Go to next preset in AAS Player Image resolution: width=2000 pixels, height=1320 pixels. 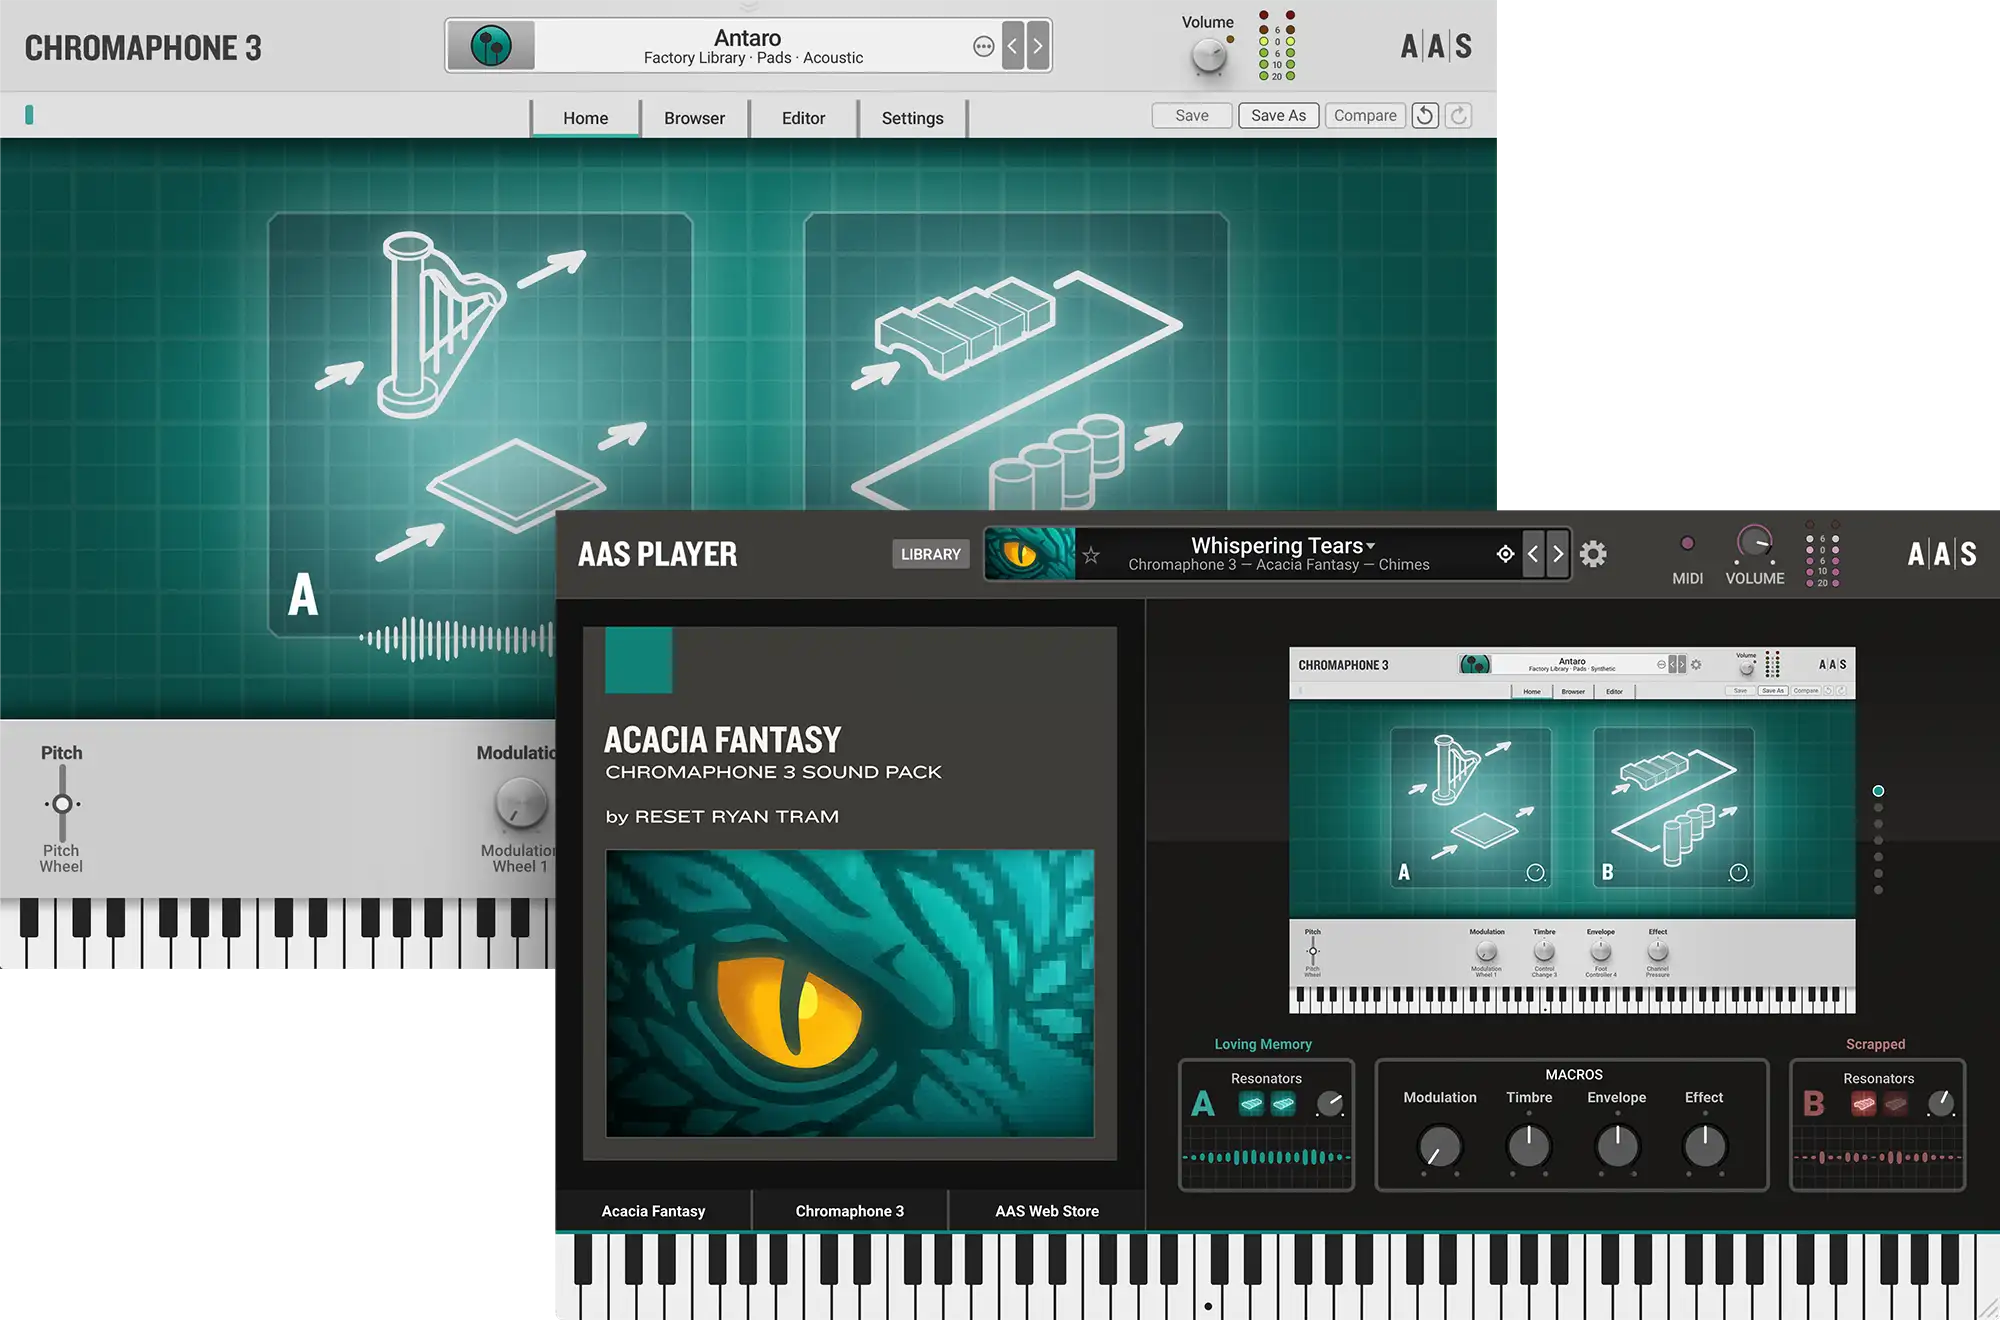[x=1558, y=554]
